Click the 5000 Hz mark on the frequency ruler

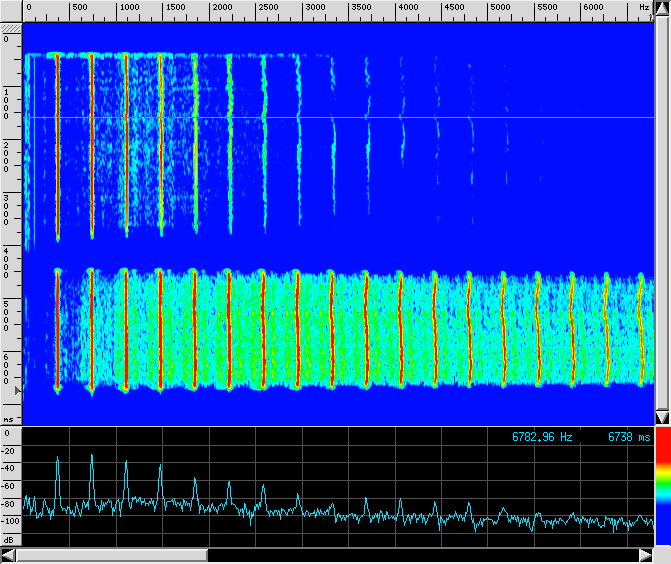click(501, 7)
